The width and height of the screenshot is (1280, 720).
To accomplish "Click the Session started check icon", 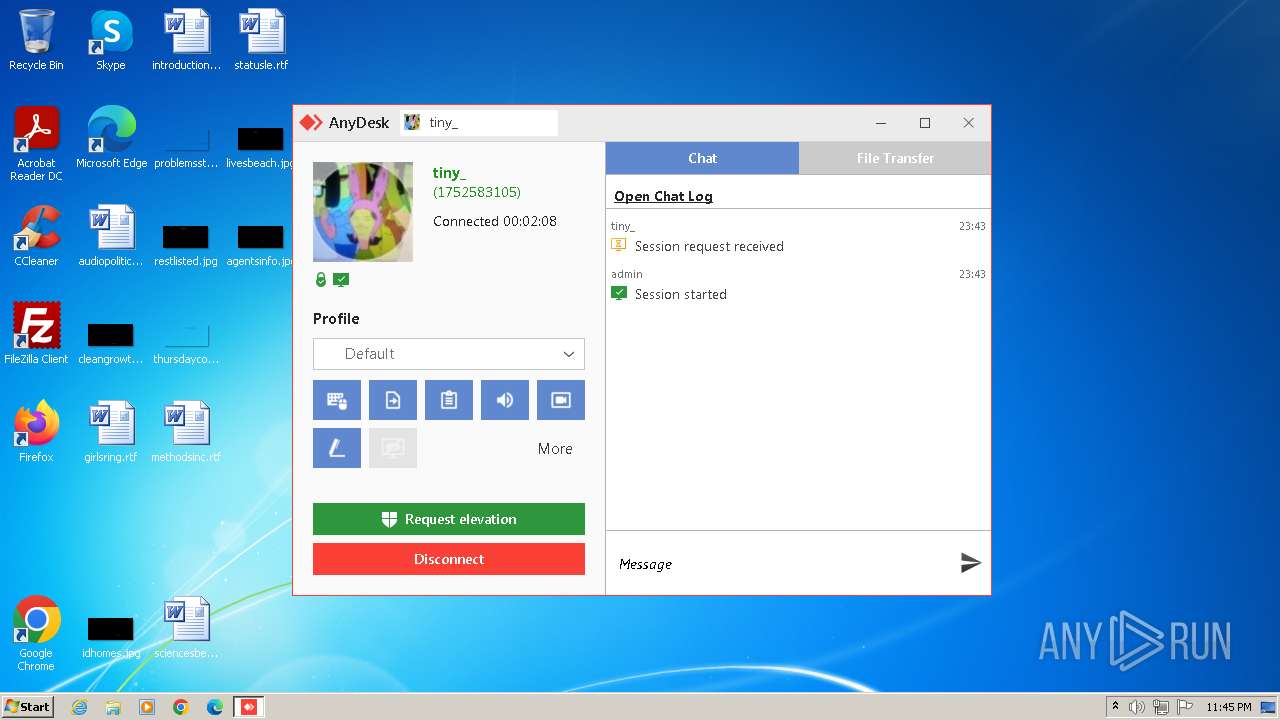I will click(x=619, y=293).
